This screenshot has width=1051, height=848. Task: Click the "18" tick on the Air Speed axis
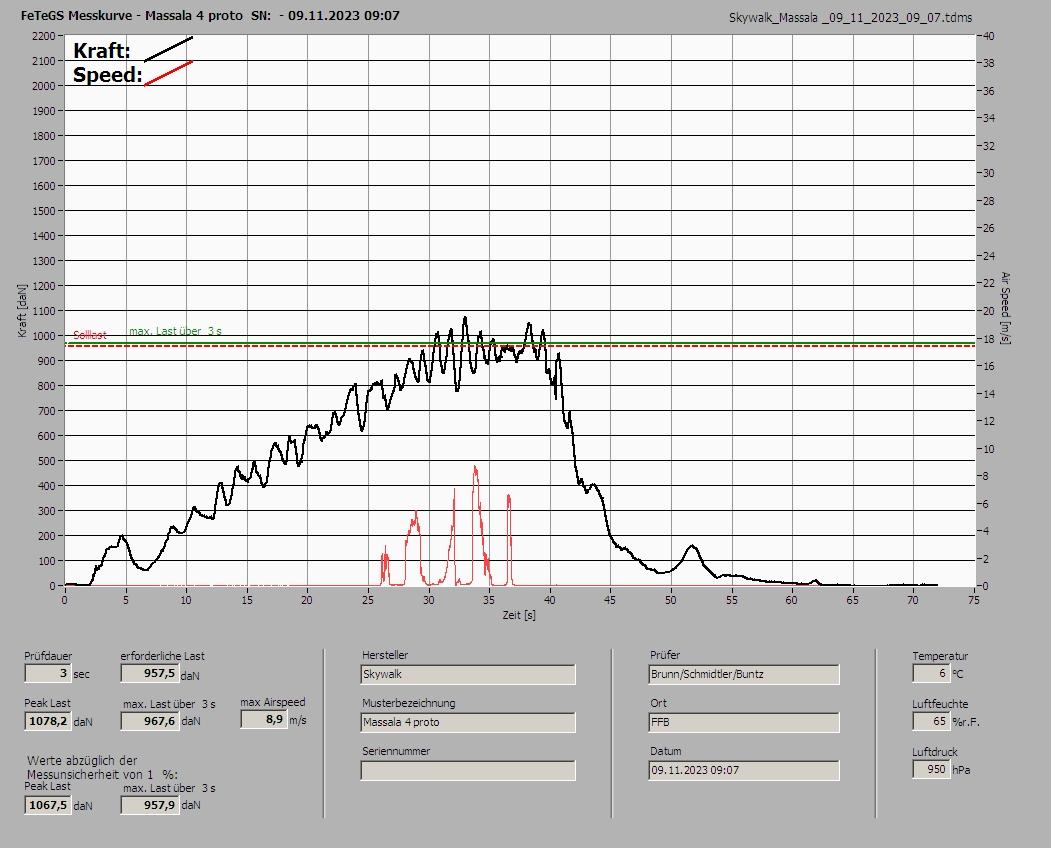(x=988, y=339)
